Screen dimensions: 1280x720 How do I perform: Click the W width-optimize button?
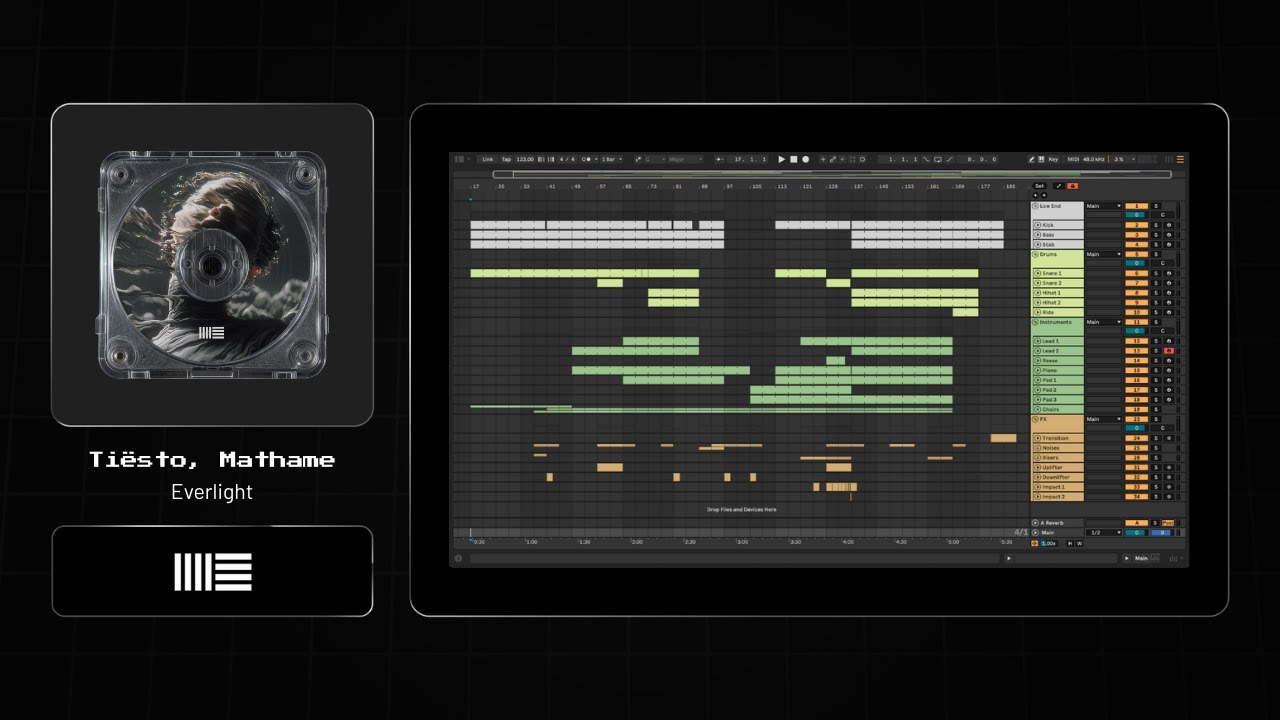click(1079, 543)
